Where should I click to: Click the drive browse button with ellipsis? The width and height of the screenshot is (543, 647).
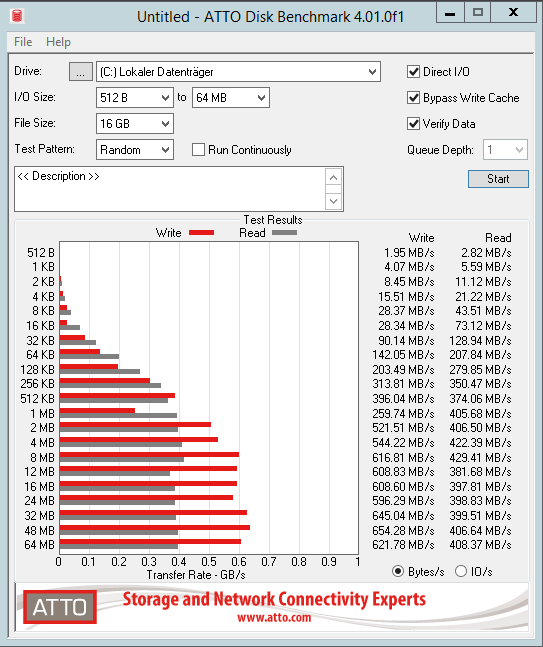(80, 72)
